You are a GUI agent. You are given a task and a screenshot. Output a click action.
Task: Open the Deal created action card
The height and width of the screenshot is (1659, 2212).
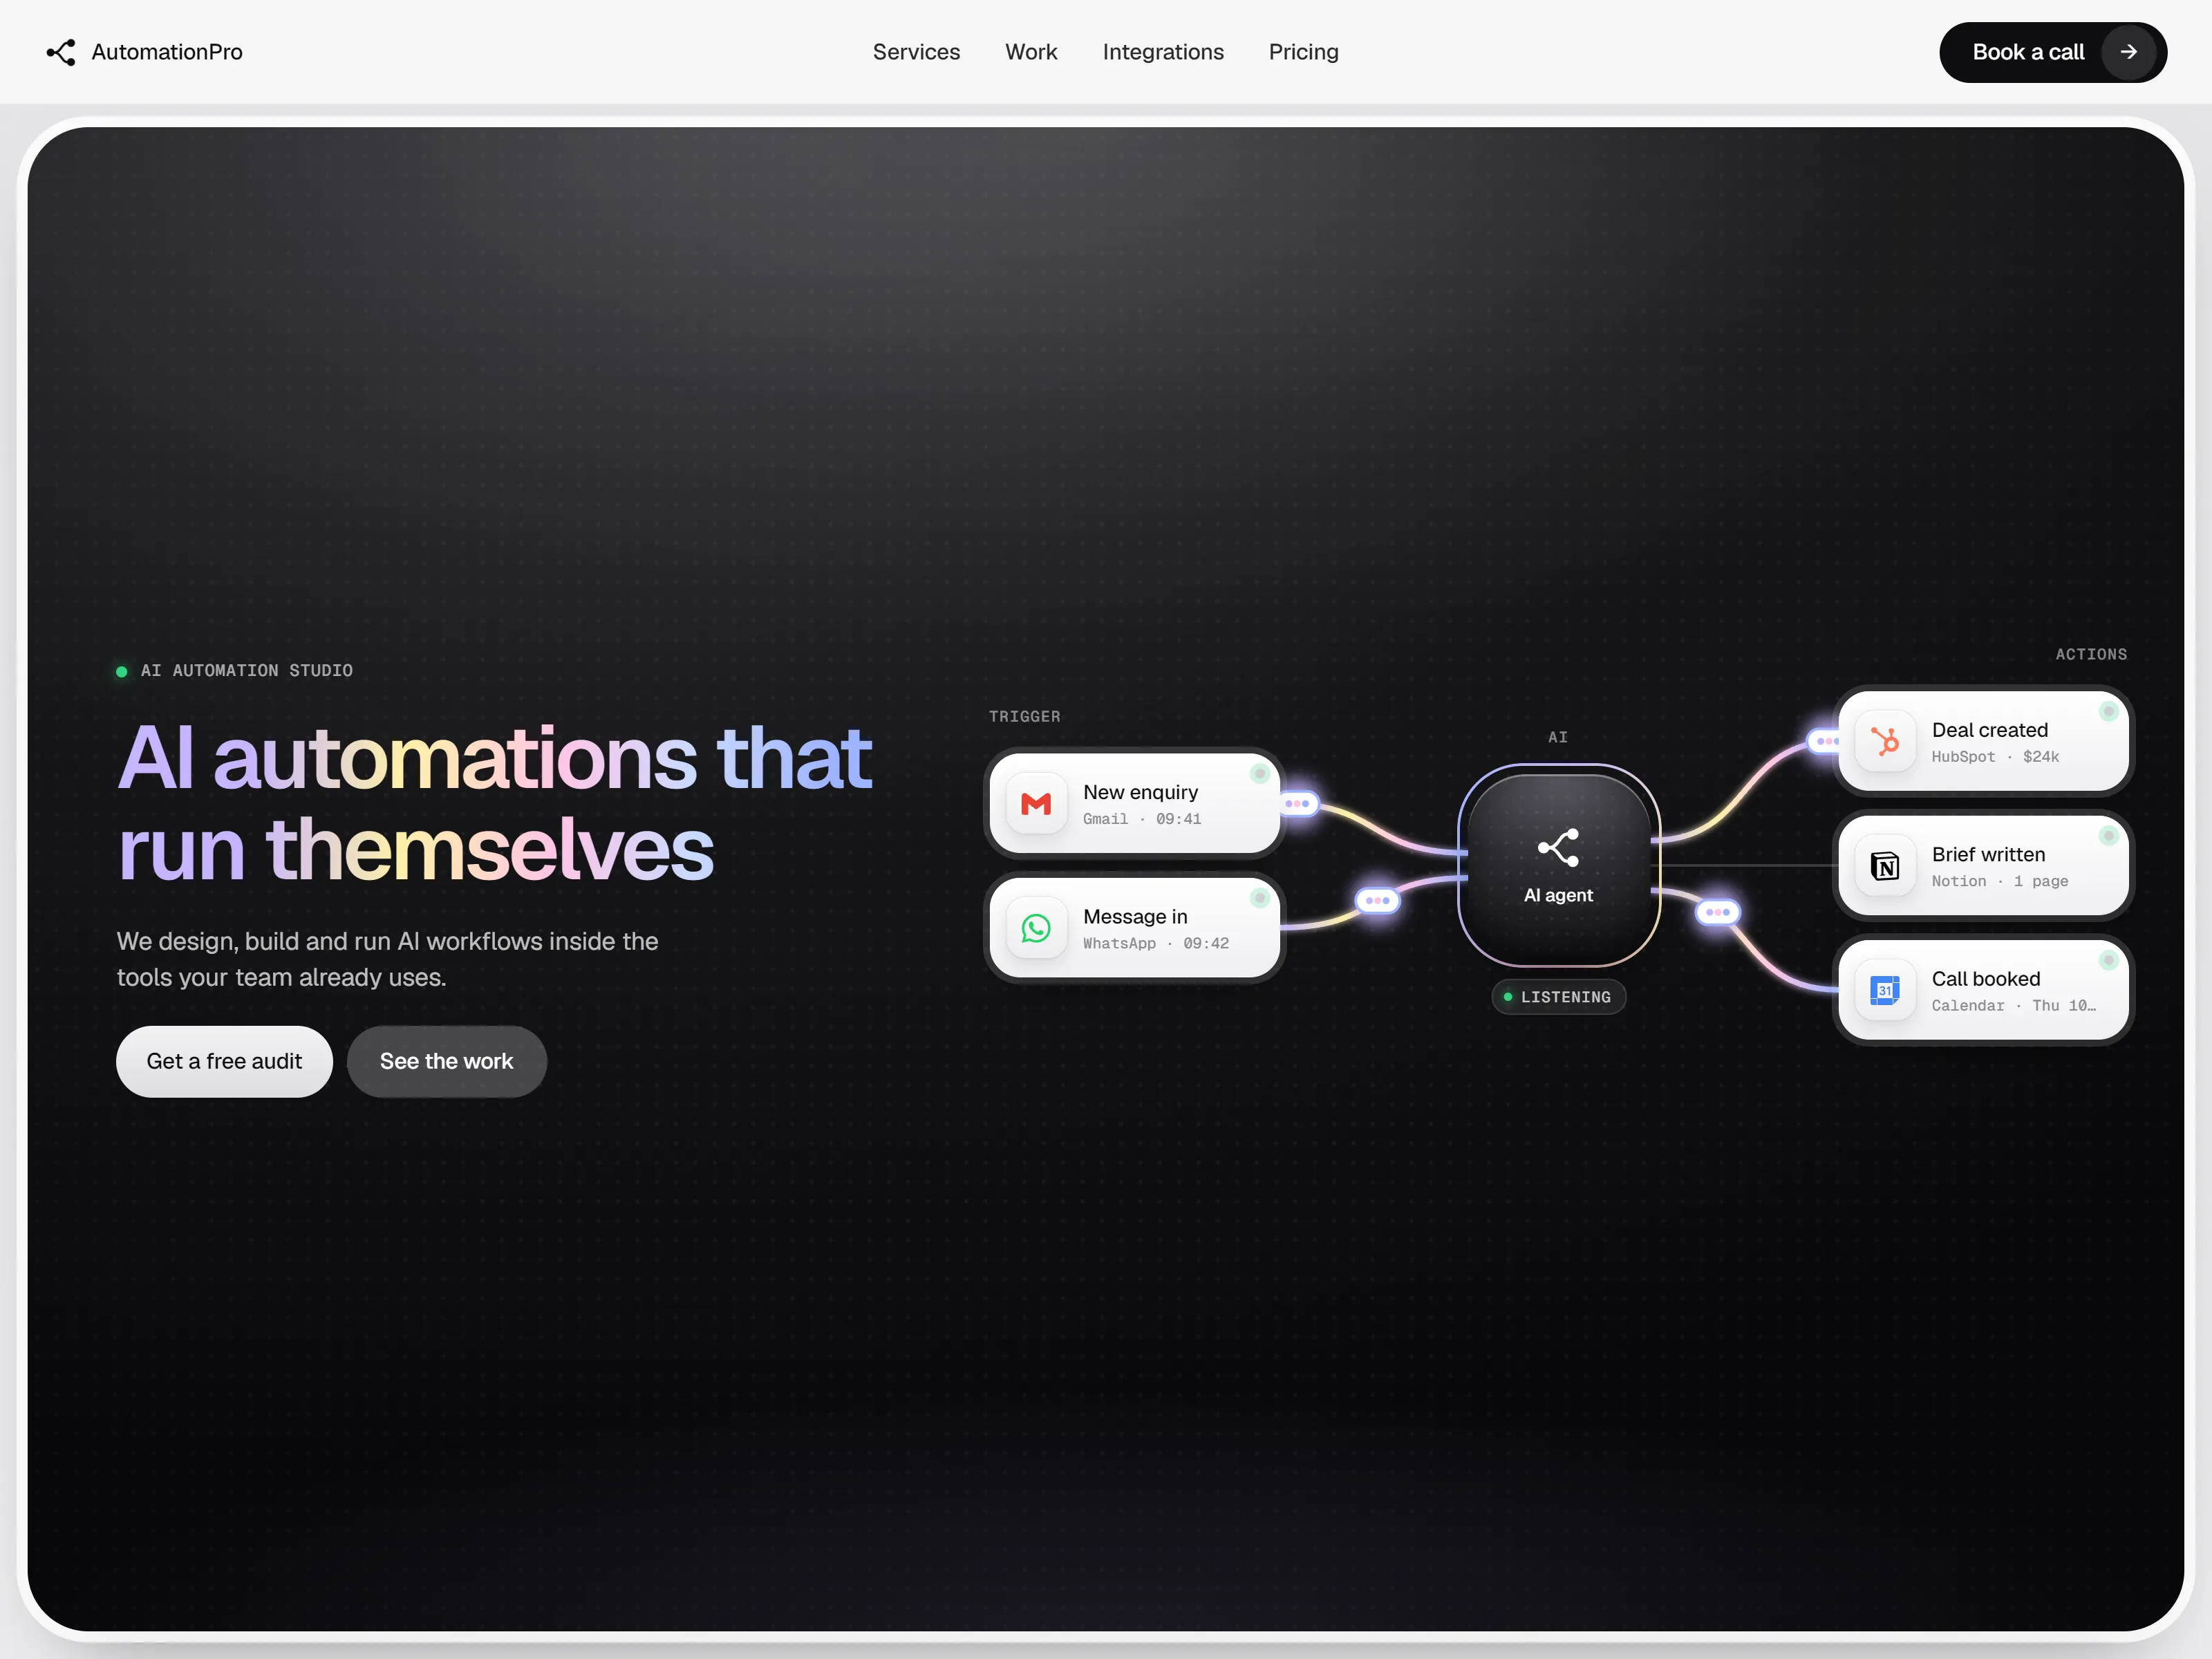[1983, 742]
